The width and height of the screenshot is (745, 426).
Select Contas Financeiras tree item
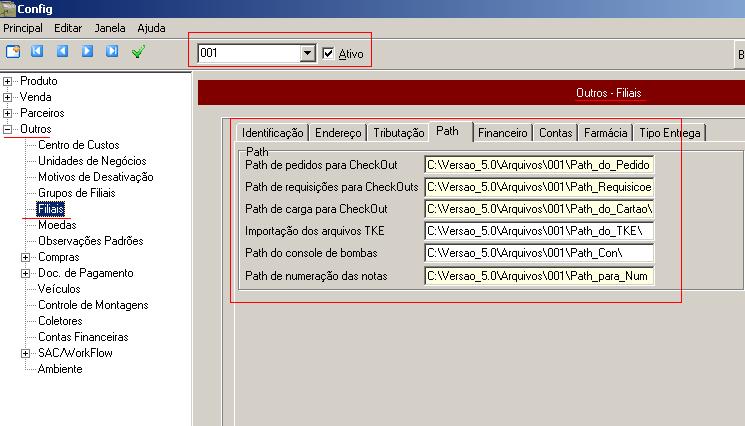[83, 337]
